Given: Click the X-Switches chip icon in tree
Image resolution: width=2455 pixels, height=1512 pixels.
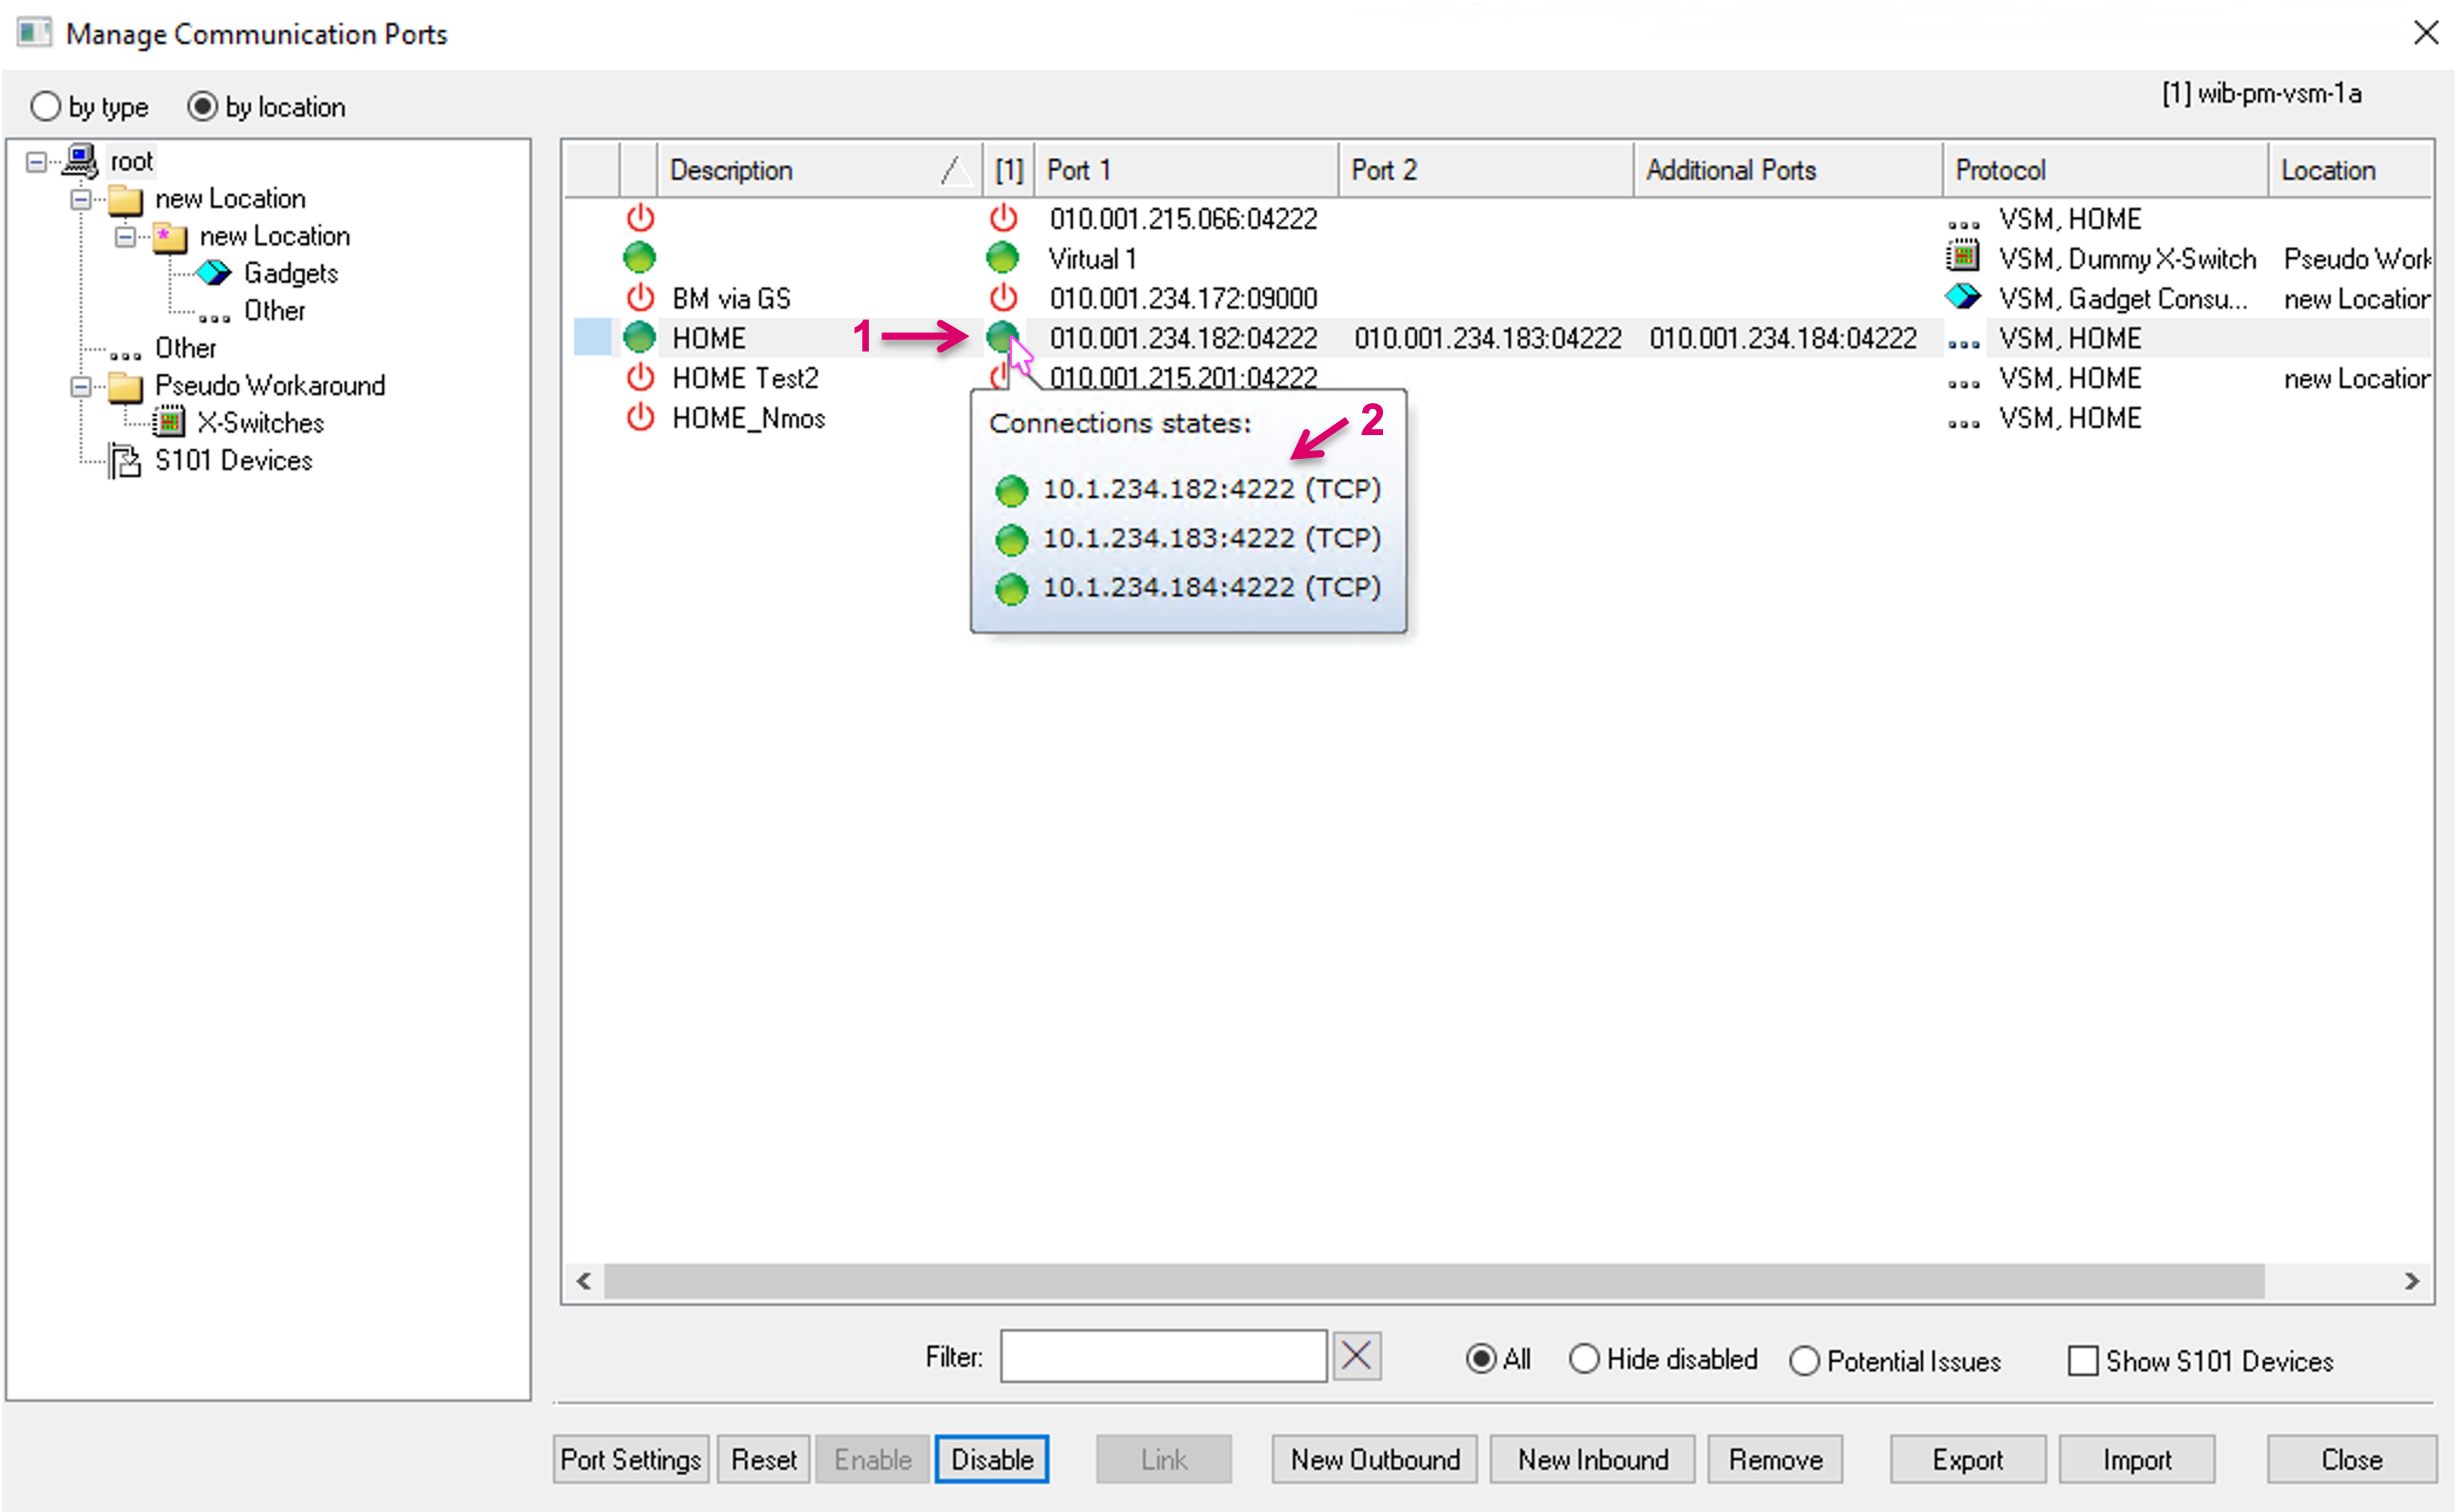Looking at the screenshot, I should 169,423.
